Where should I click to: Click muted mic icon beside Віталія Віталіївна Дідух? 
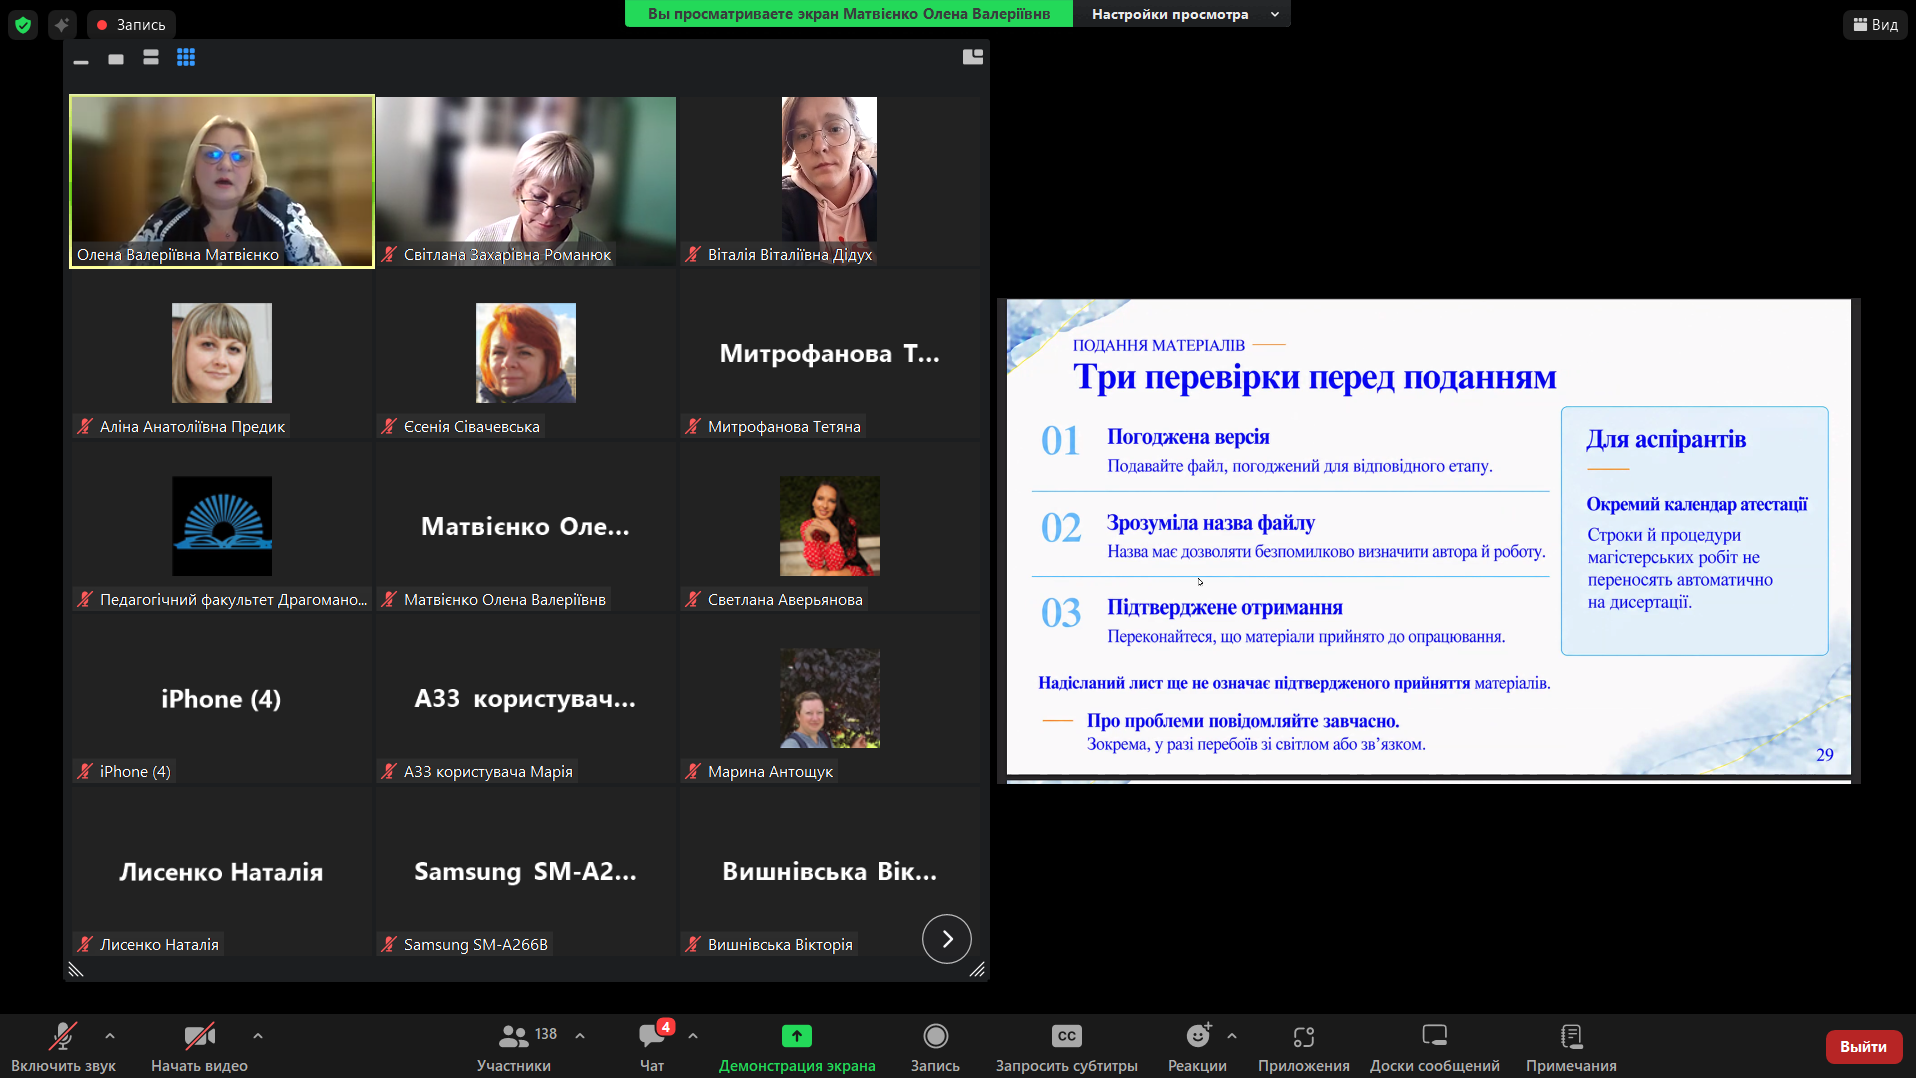(693, 255)
